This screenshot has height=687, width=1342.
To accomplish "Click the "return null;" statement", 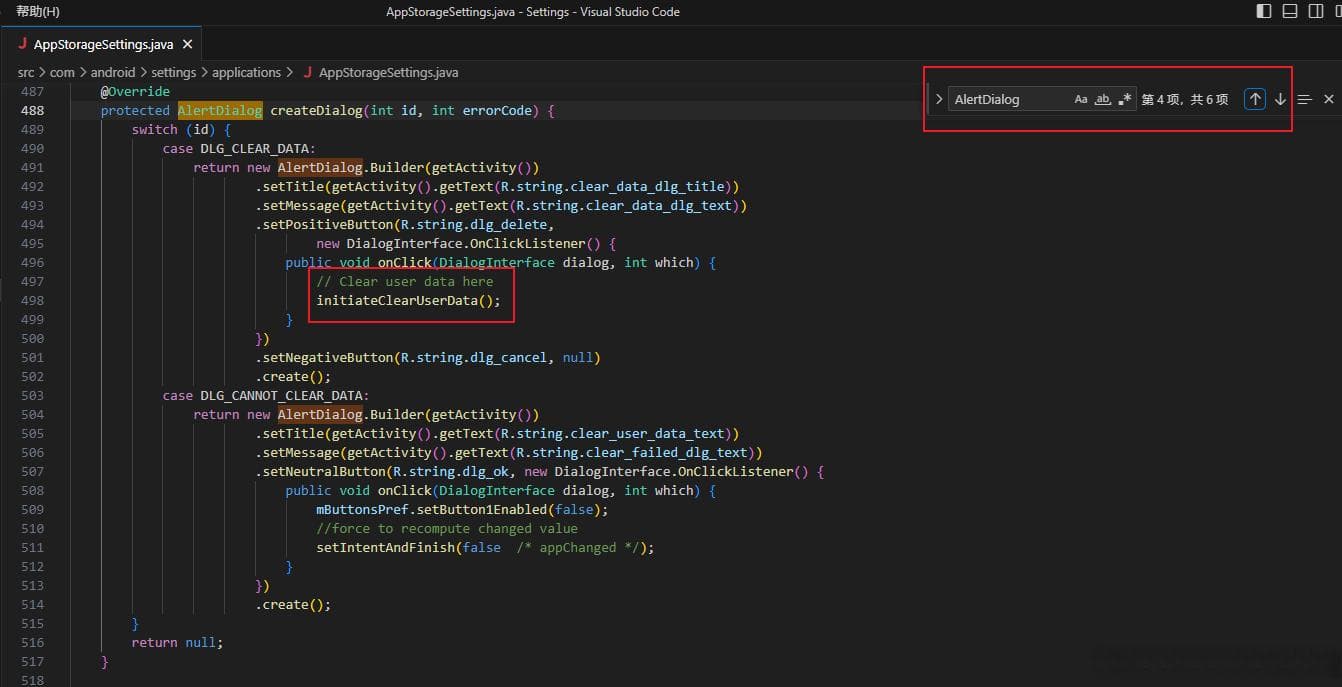I will point(178,642).
